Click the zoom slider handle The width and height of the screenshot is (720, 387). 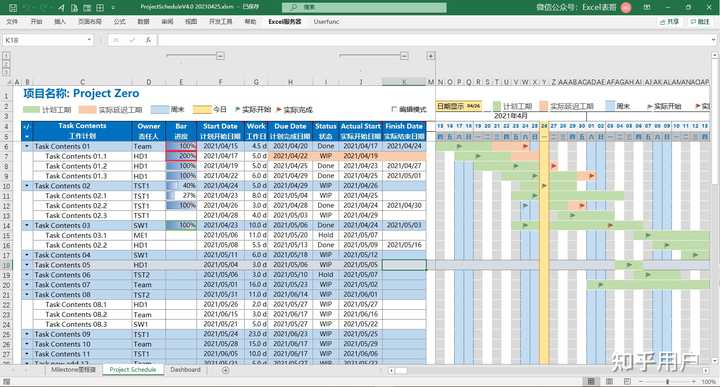point(667,381)
